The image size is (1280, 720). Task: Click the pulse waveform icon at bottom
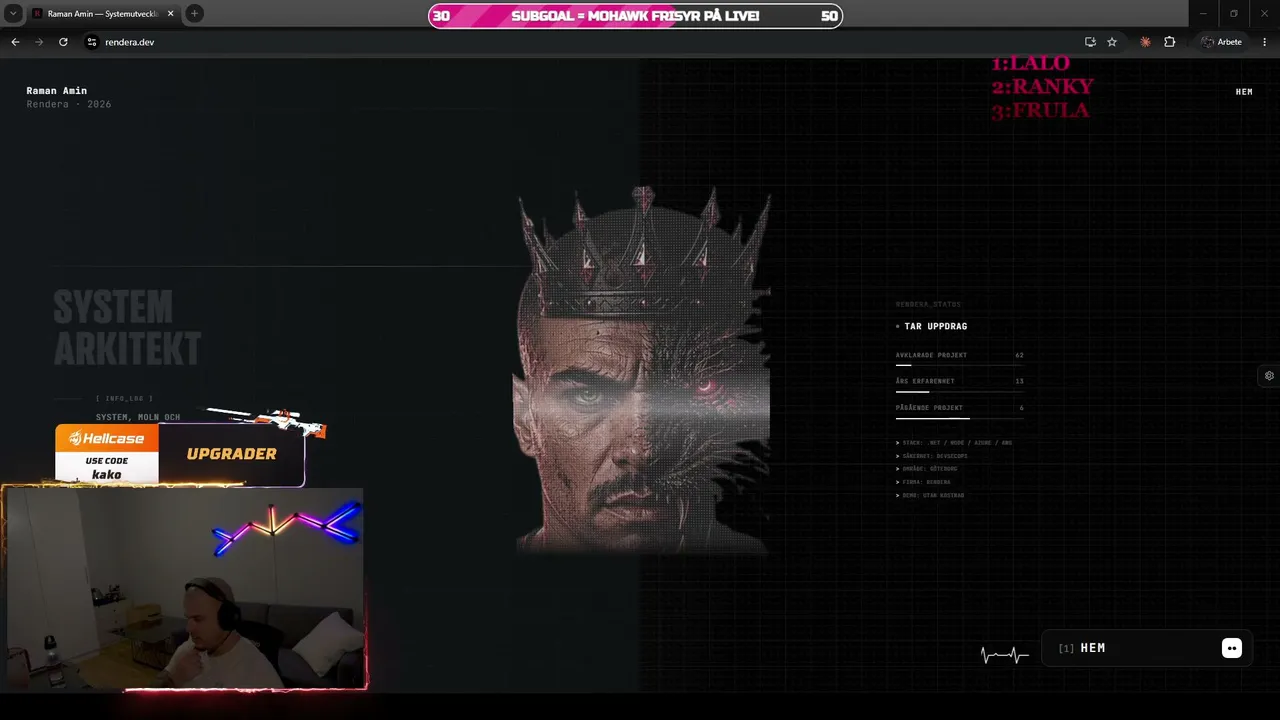coord(1005,655)
